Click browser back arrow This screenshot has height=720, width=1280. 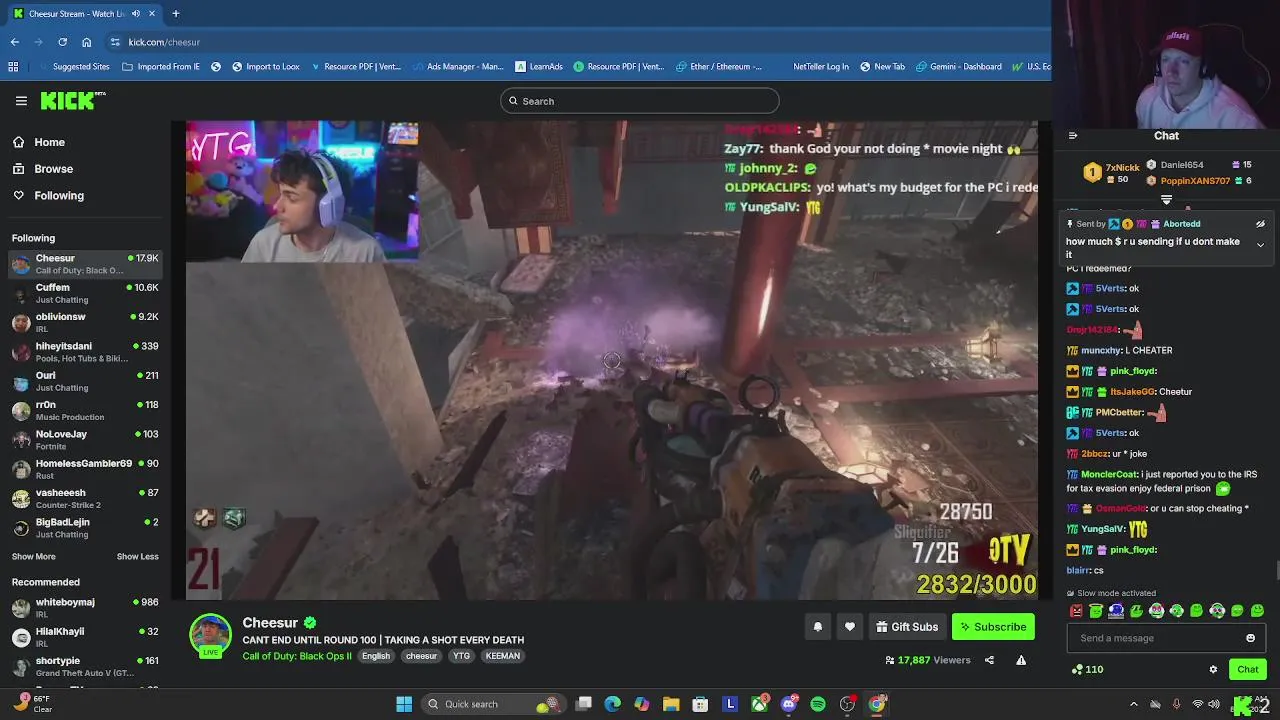point(15,42)
